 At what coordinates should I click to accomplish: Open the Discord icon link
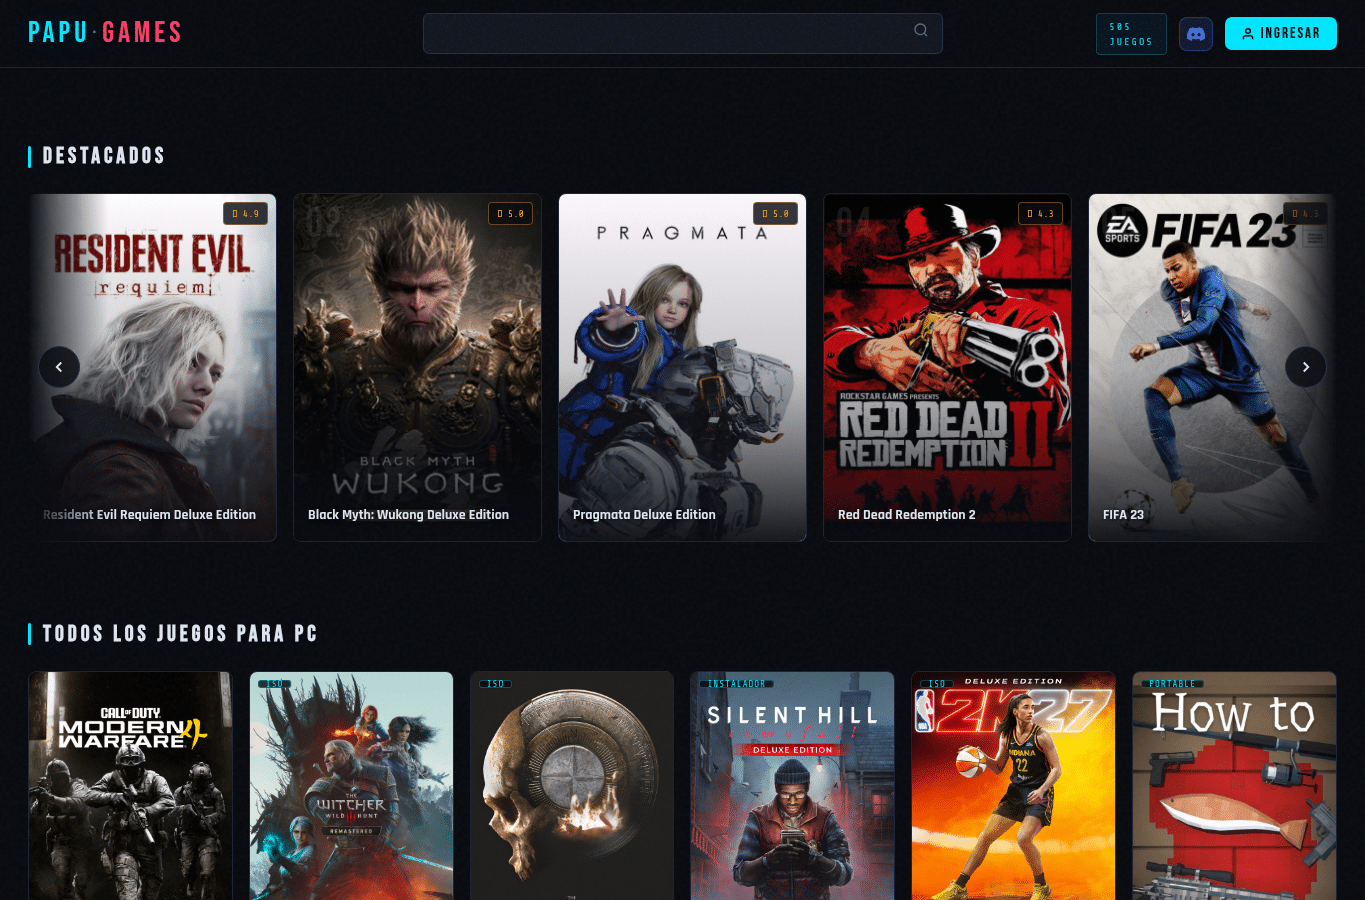point(1196,34)
